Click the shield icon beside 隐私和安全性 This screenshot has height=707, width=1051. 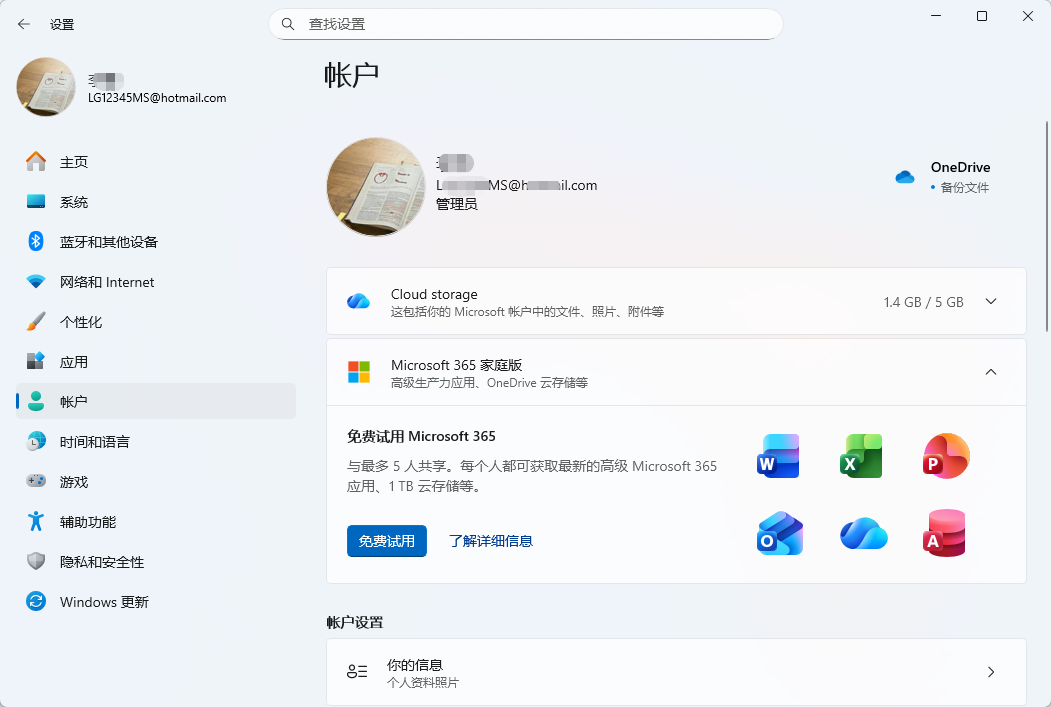tap(36, 561)
